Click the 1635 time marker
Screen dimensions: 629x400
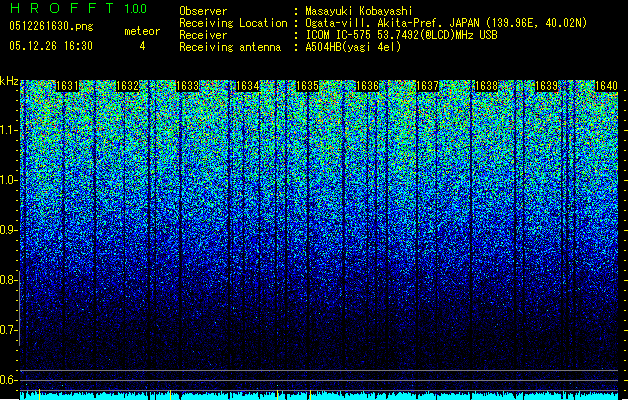click(307, 86)
